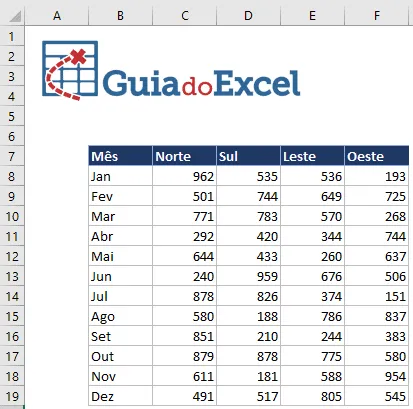Select Sul value 959 for Jun
Viewport: 413px width, 409px height.
click(248, 276)
